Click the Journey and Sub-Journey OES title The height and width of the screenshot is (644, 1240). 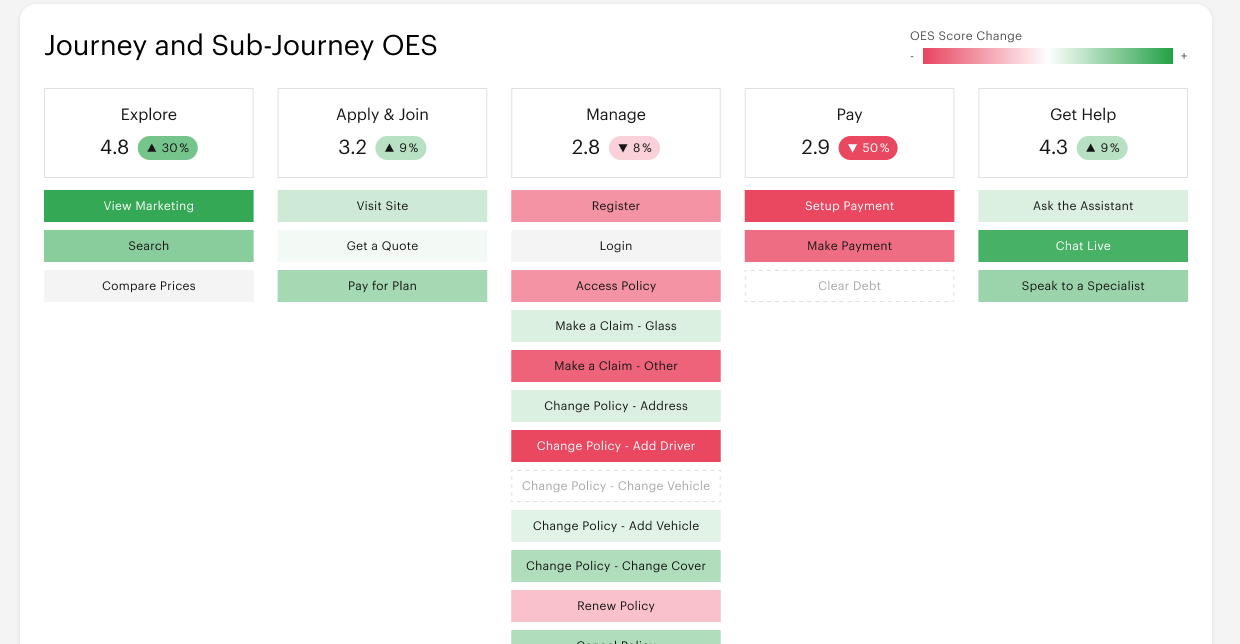click(241, 46)
